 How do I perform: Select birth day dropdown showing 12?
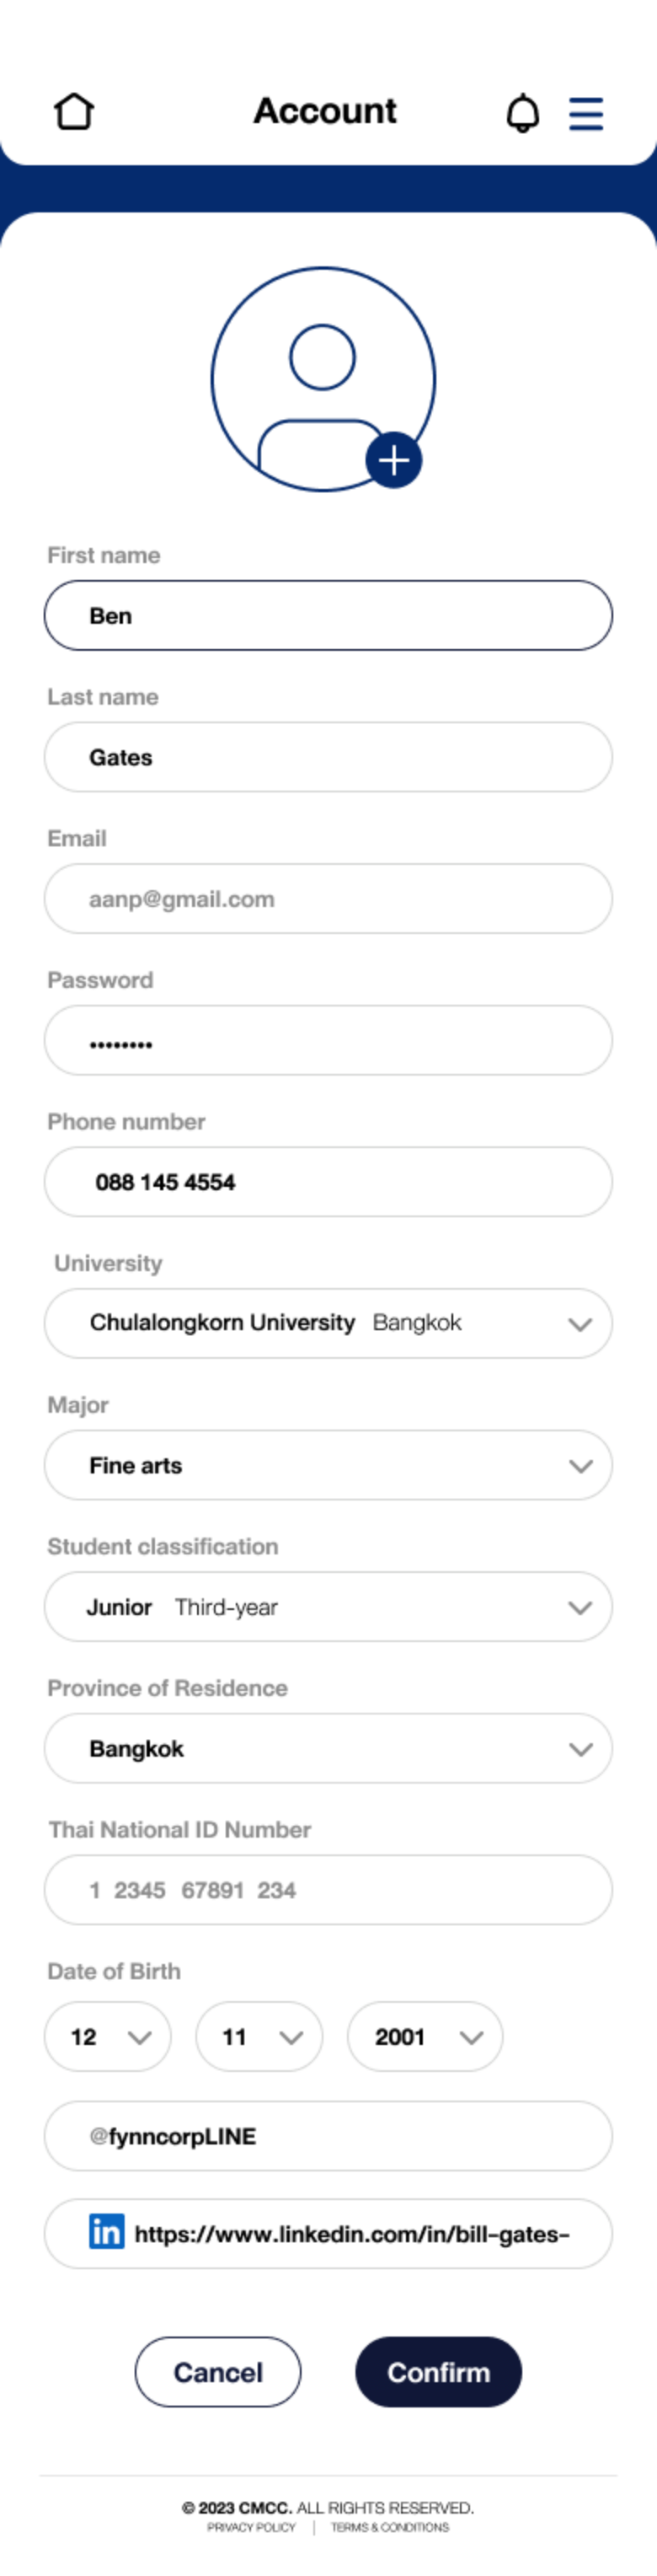pos(108,2036)
